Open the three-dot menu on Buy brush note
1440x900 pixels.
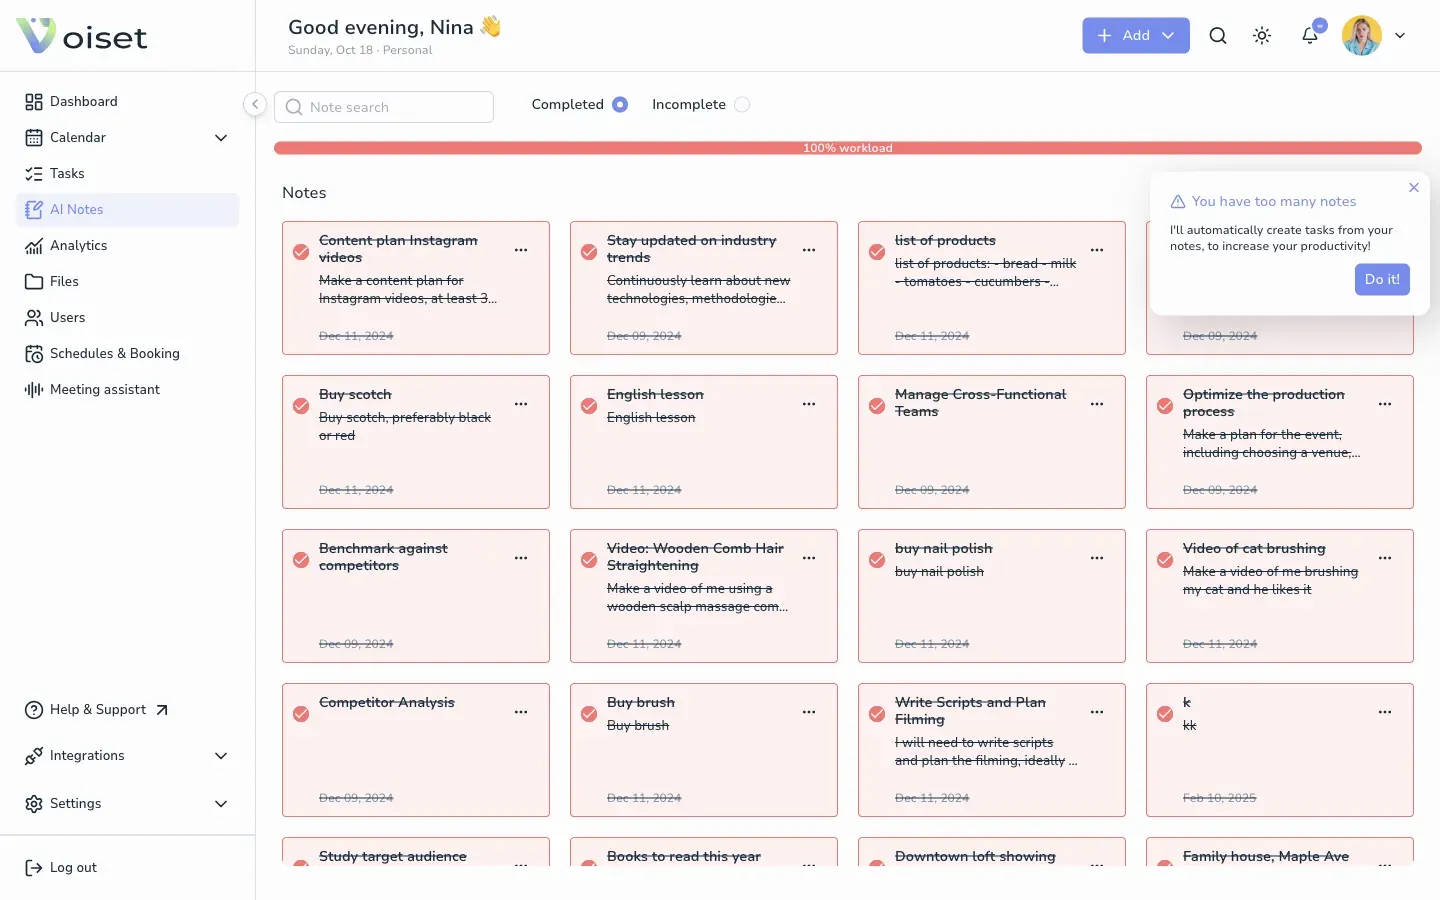tap(809, 712)
